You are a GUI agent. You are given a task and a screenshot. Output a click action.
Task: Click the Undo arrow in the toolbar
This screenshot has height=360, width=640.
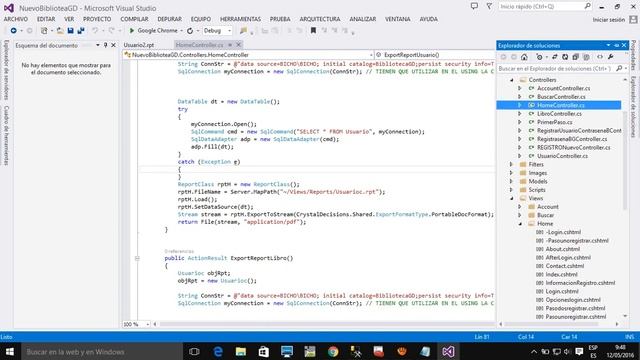[x=95, y=31]
